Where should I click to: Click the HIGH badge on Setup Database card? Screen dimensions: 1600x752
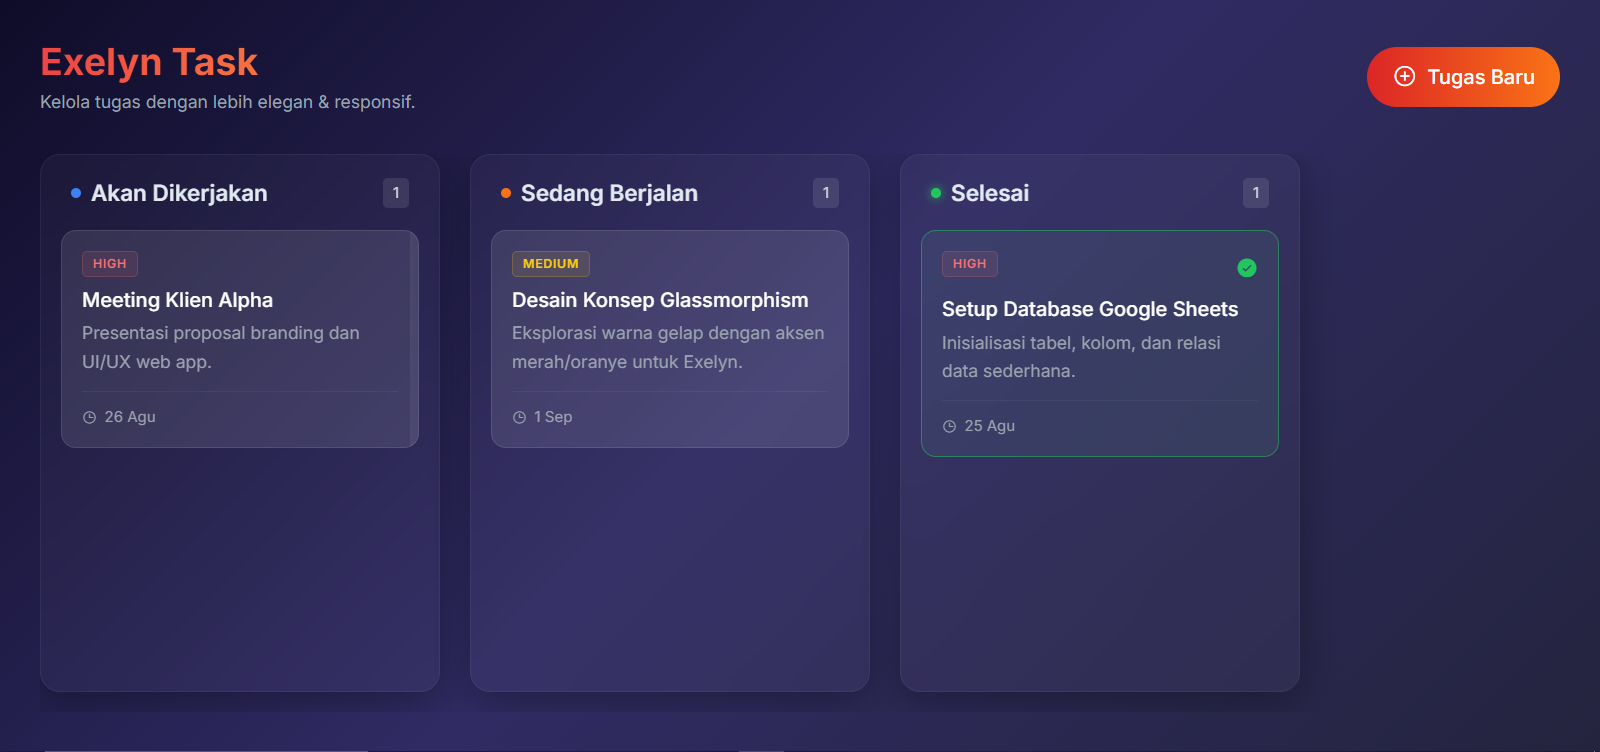tap(970, 264)
